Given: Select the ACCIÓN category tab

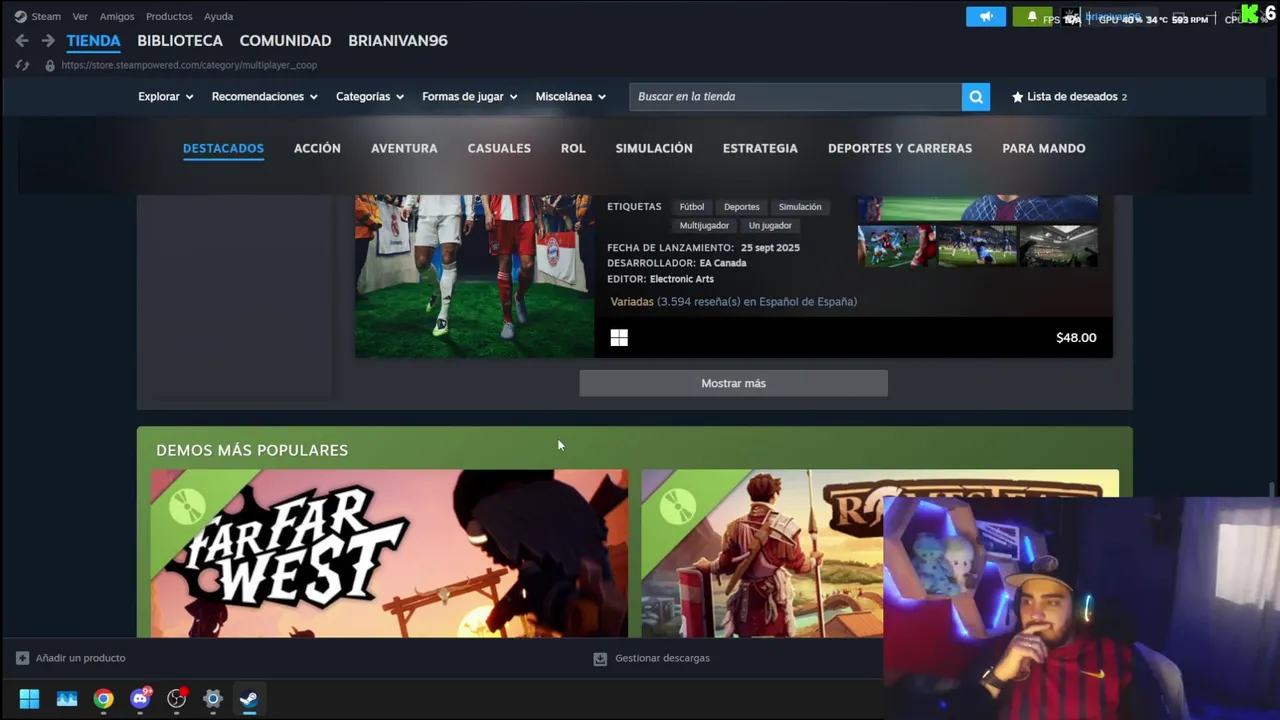Looking at the screenshot, I should pyautogui.click(x=317, y=148).
